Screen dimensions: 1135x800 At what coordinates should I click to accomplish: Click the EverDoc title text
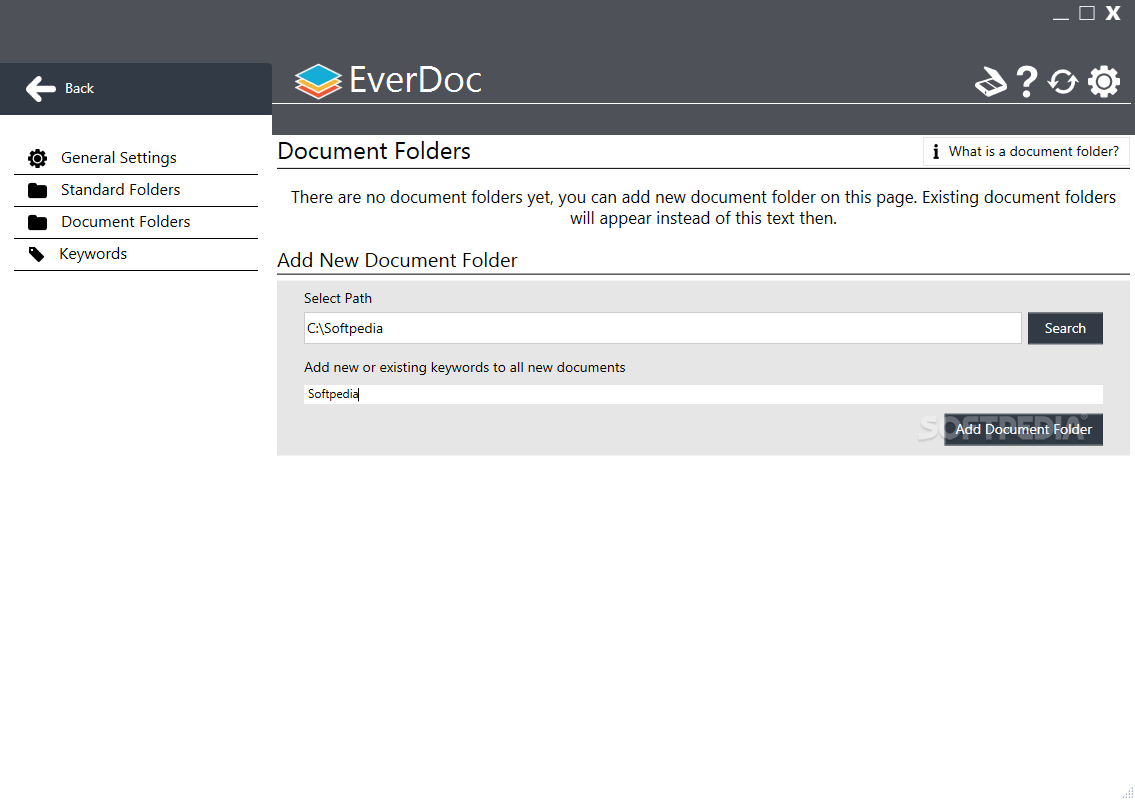point(415,80)
